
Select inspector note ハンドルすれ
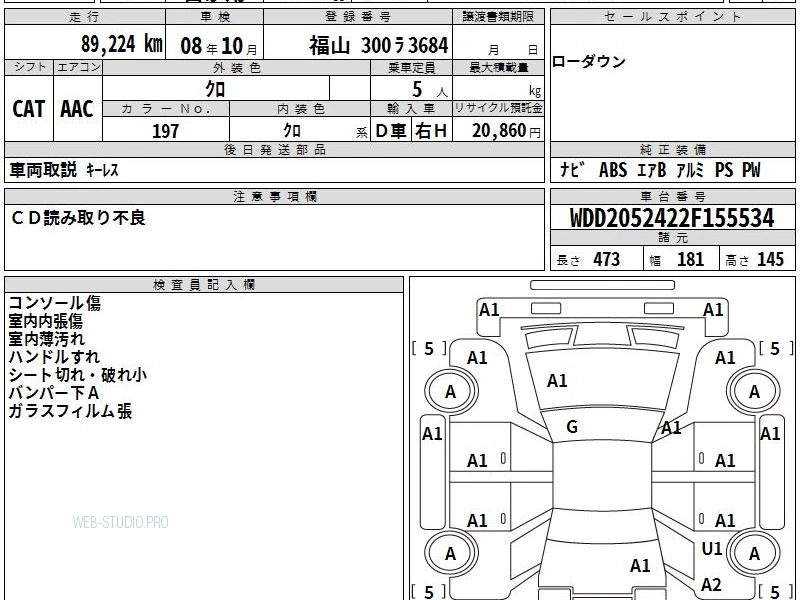pos(54,357)
